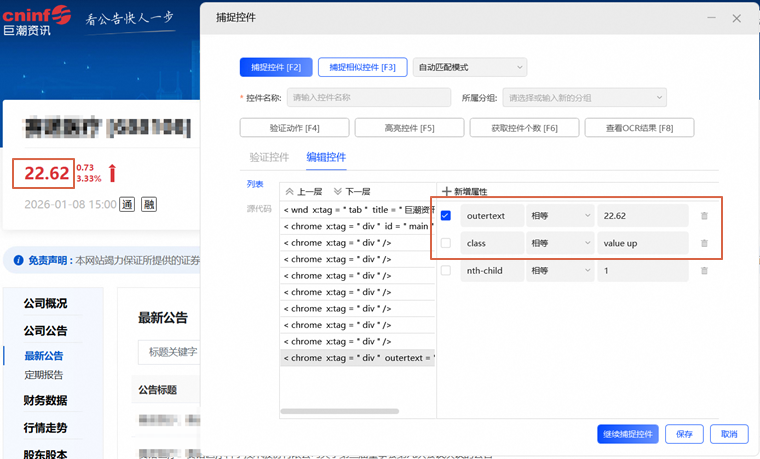The width and height of the screenshot is (760, 459).
Task: Open the 所属分组 combo box
Action: [x=585, y=97]
